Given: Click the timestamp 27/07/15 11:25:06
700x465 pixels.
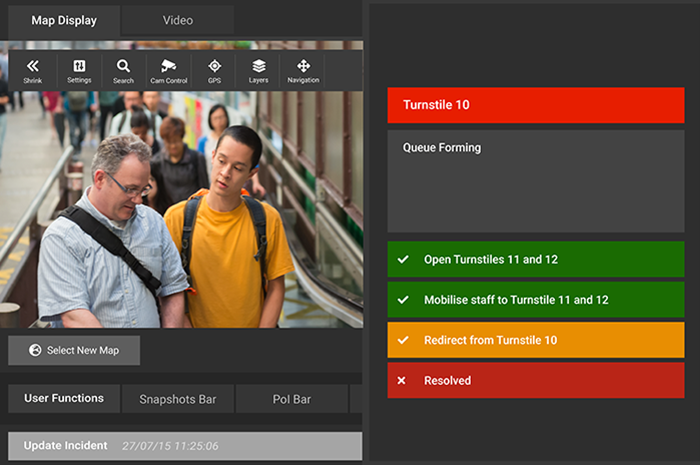Looking at the screenshot, I should click(170, 446).
